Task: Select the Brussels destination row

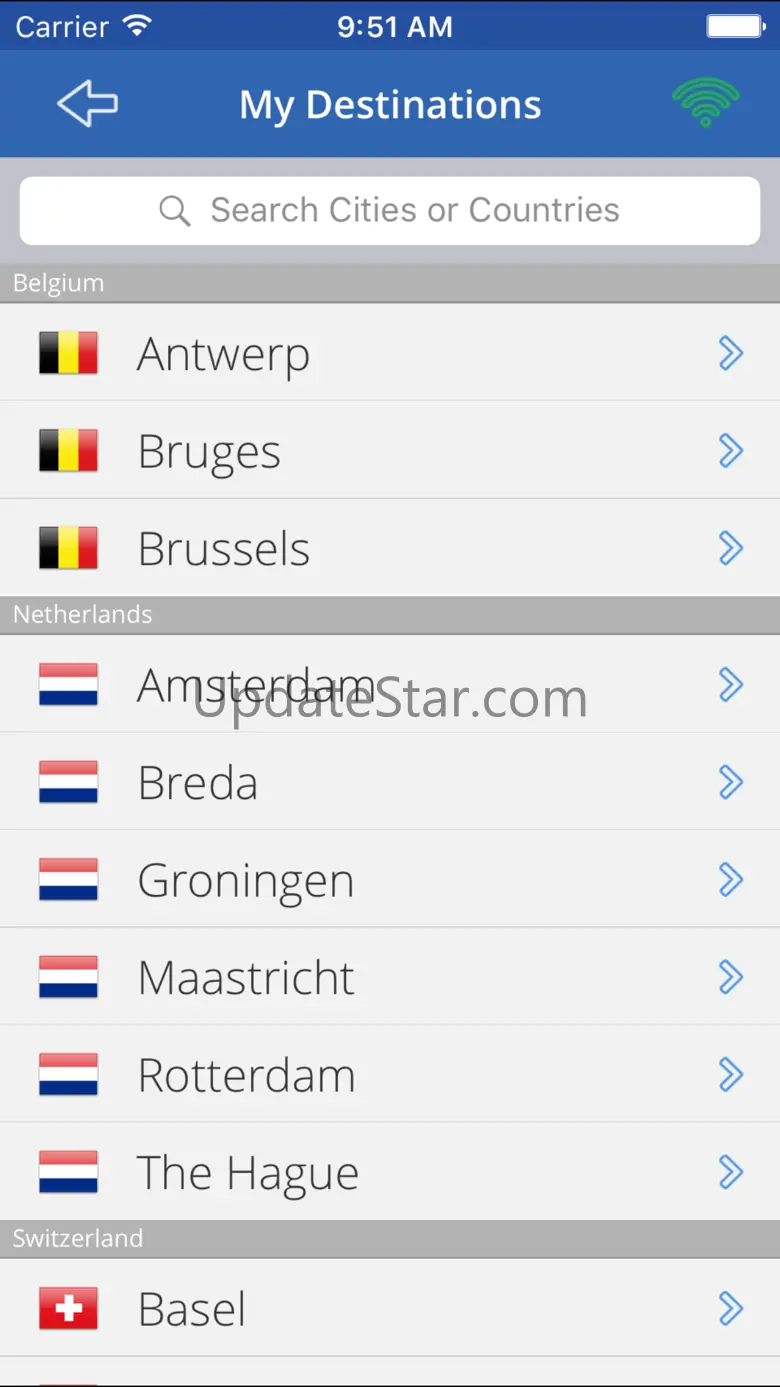Action: pyautogui.click(x=390, y=548)
